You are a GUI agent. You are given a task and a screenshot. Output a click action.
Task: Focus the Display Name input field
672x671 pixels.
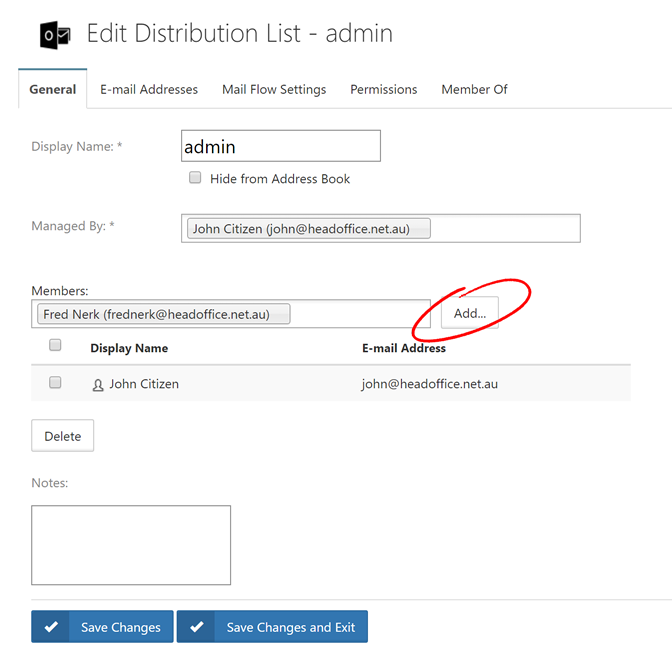tap(281, 146)
